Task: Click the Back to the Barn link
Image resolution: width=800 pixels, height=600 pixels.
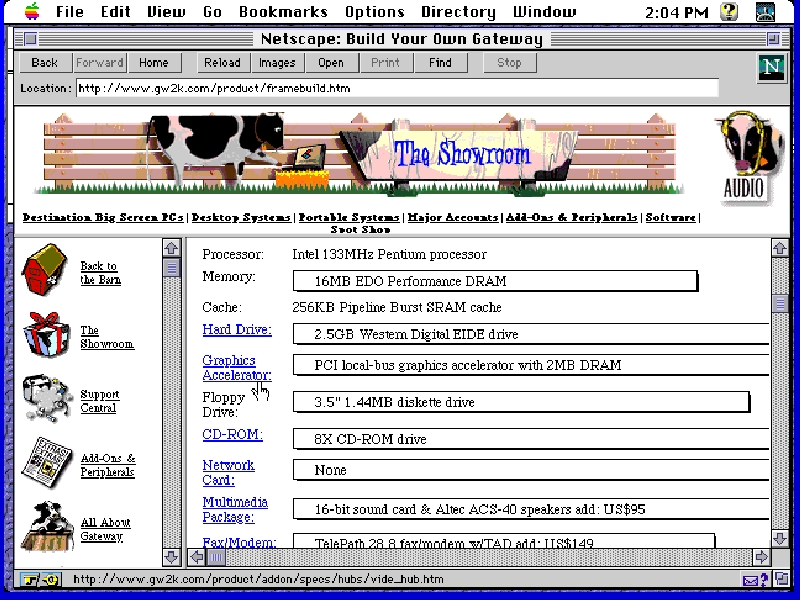Action: tap(101, 273)
